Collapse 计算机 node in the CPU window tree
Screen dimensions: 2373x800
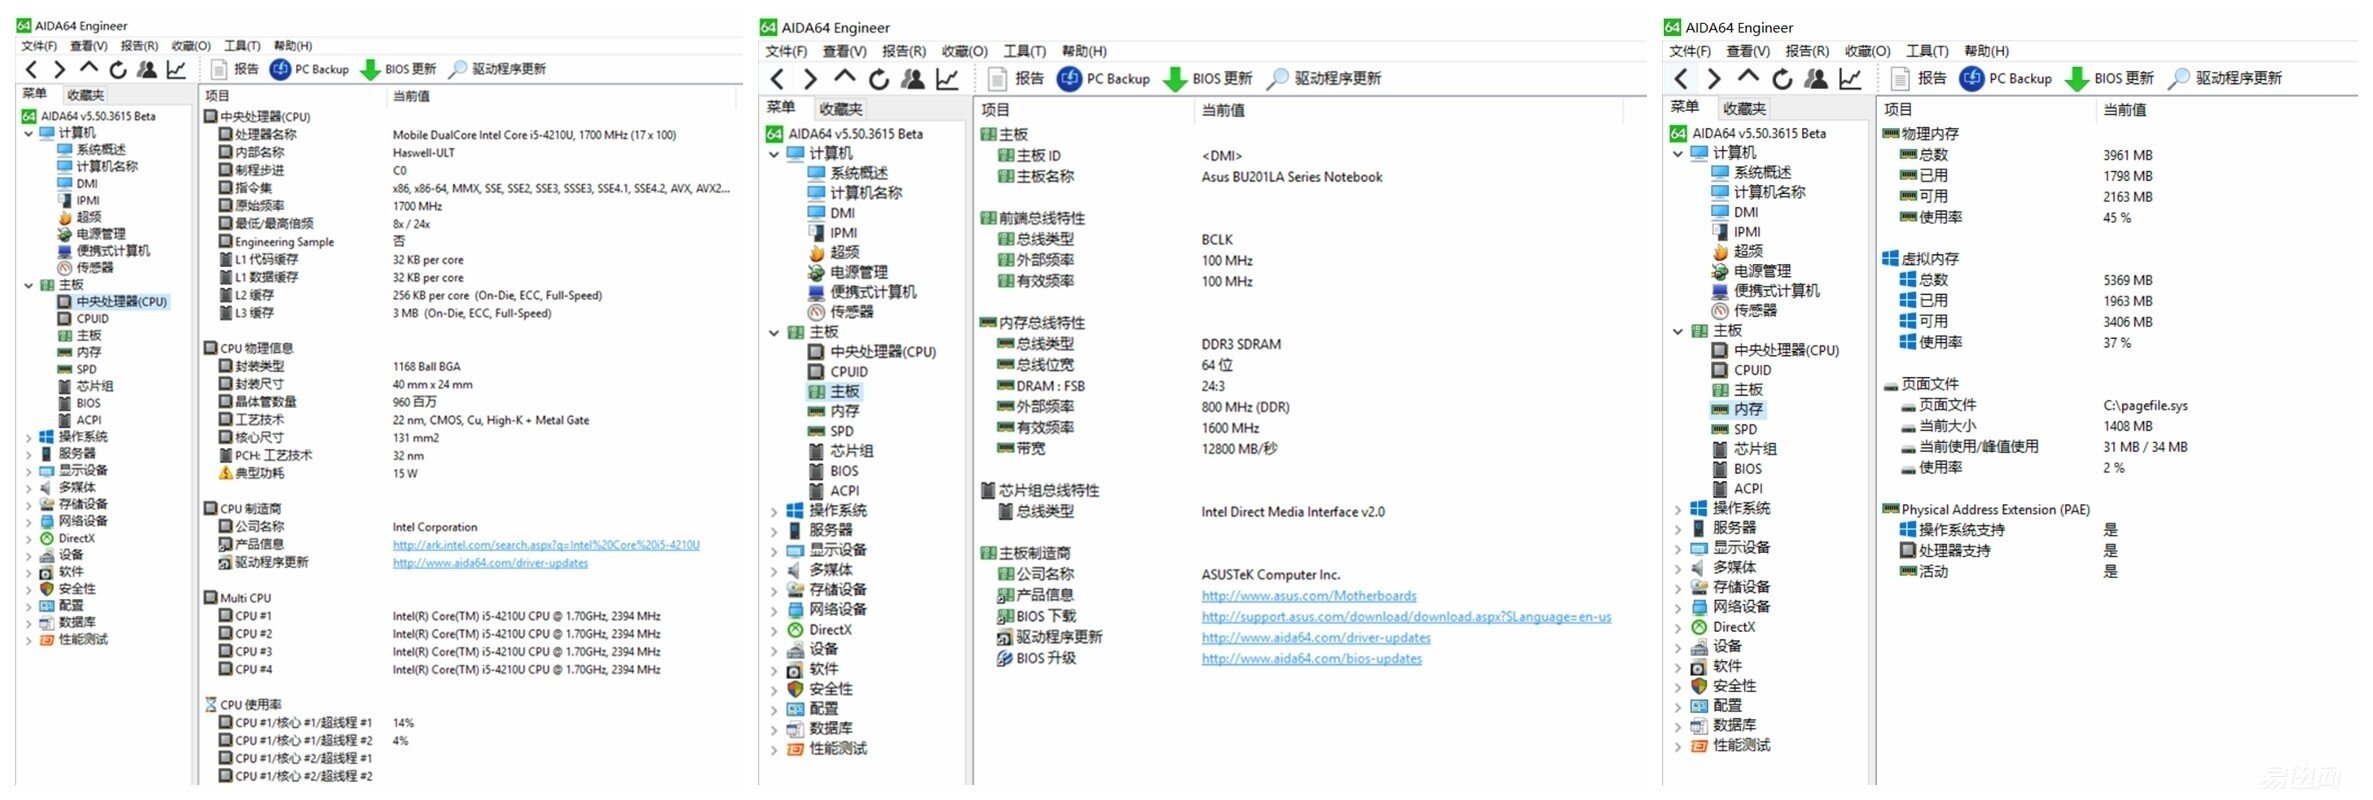click(x=28, y=133)
